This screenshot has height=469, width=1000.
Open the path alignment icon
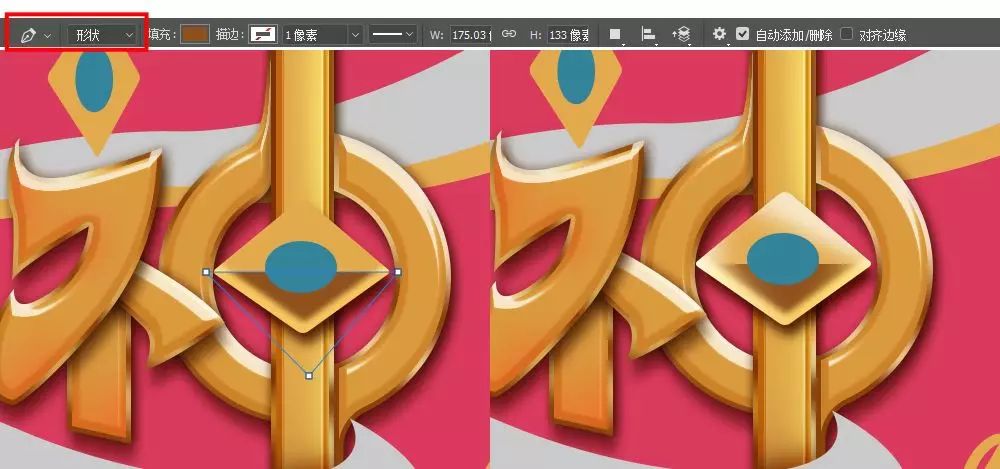click(648, 35)
